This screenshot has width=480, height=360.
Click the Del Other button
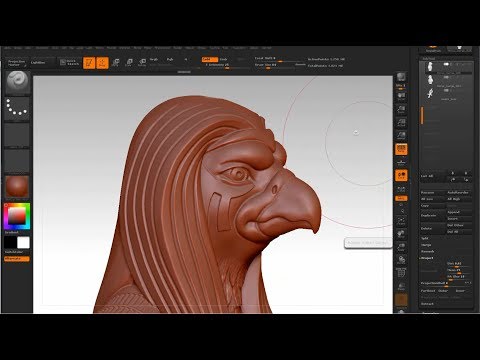point(459,225)
